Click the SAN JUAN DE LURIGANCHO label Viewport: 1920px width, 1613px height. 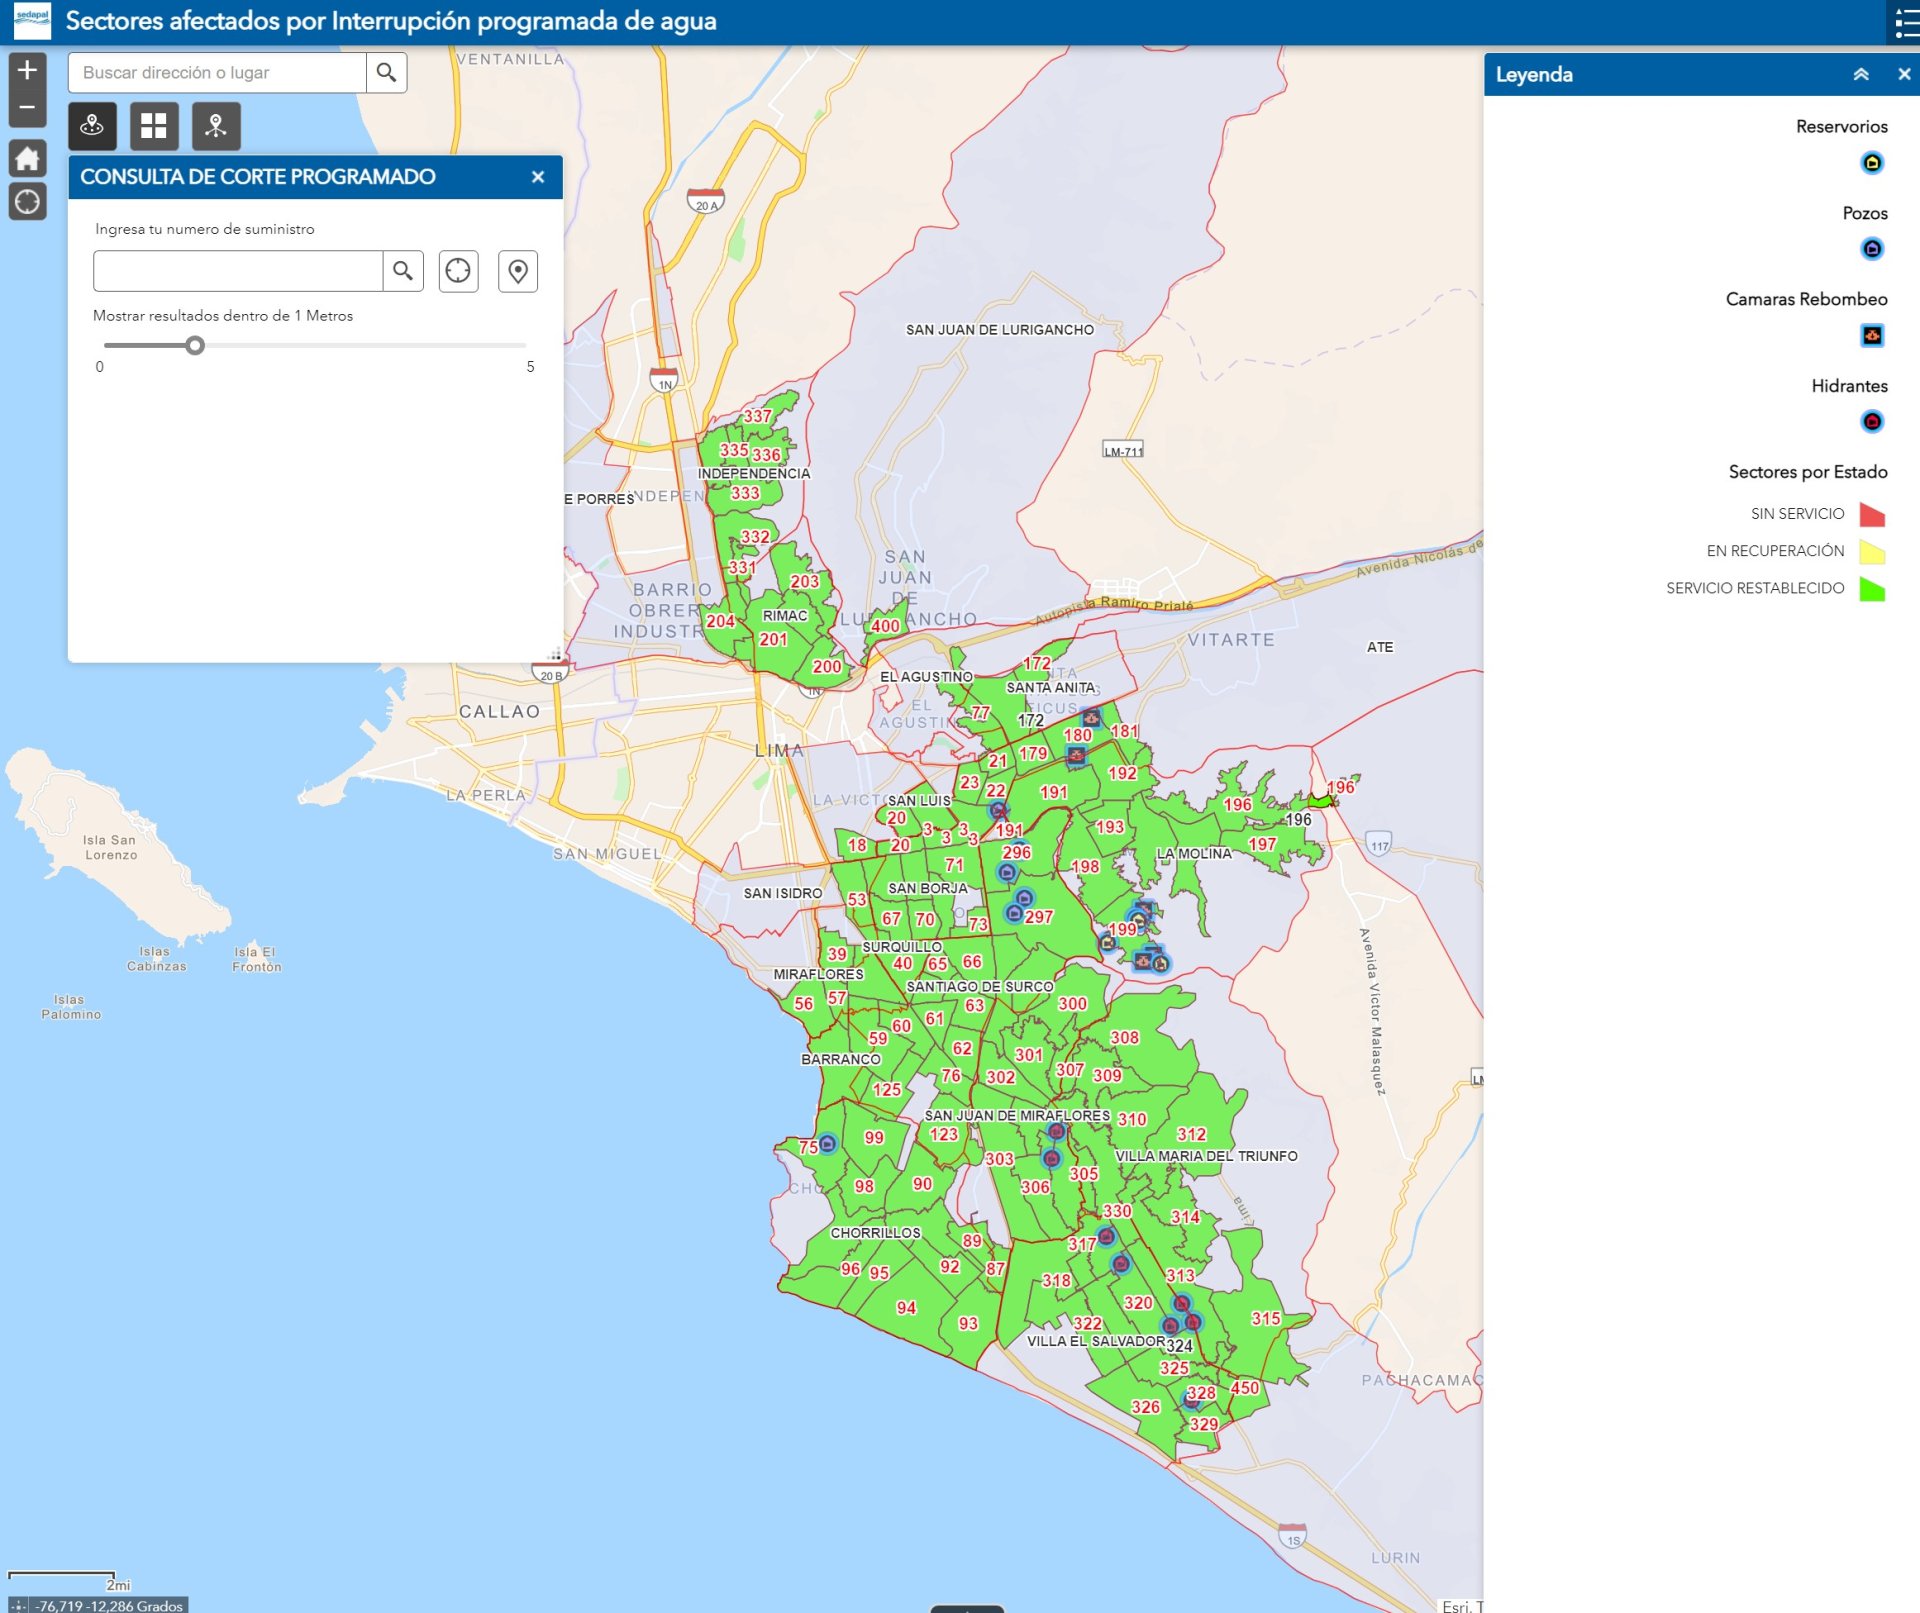coord(1000,330)
